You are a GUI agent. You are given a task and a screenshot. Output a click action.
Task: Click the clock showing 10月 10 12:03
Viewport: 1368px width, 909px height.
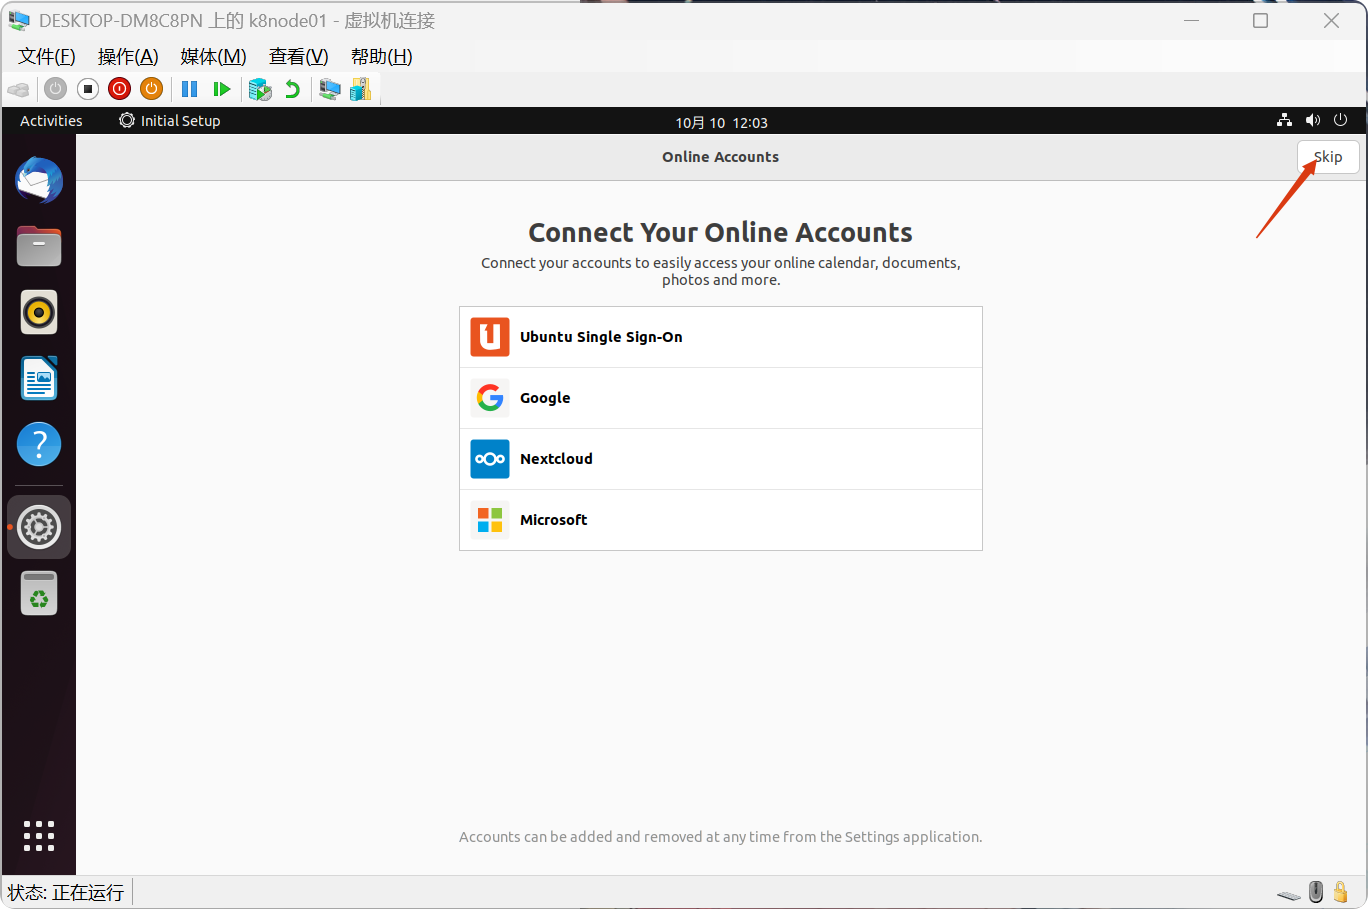tap(721, 122)
